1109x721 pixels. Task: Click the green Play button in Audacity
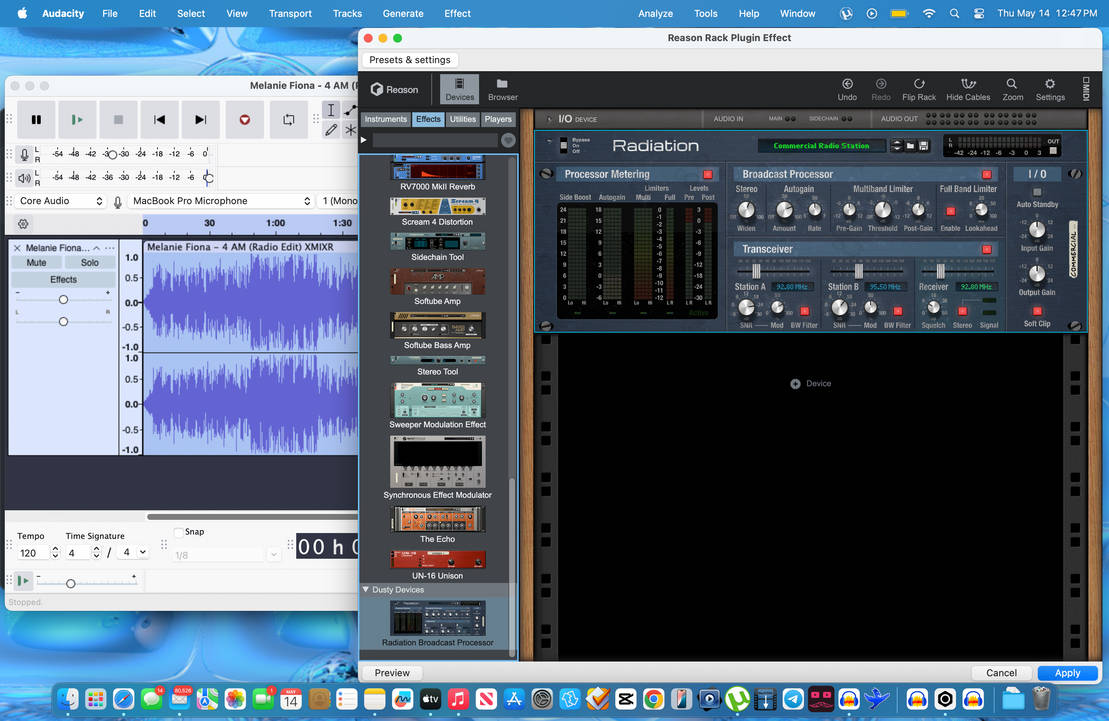[77, 120]
